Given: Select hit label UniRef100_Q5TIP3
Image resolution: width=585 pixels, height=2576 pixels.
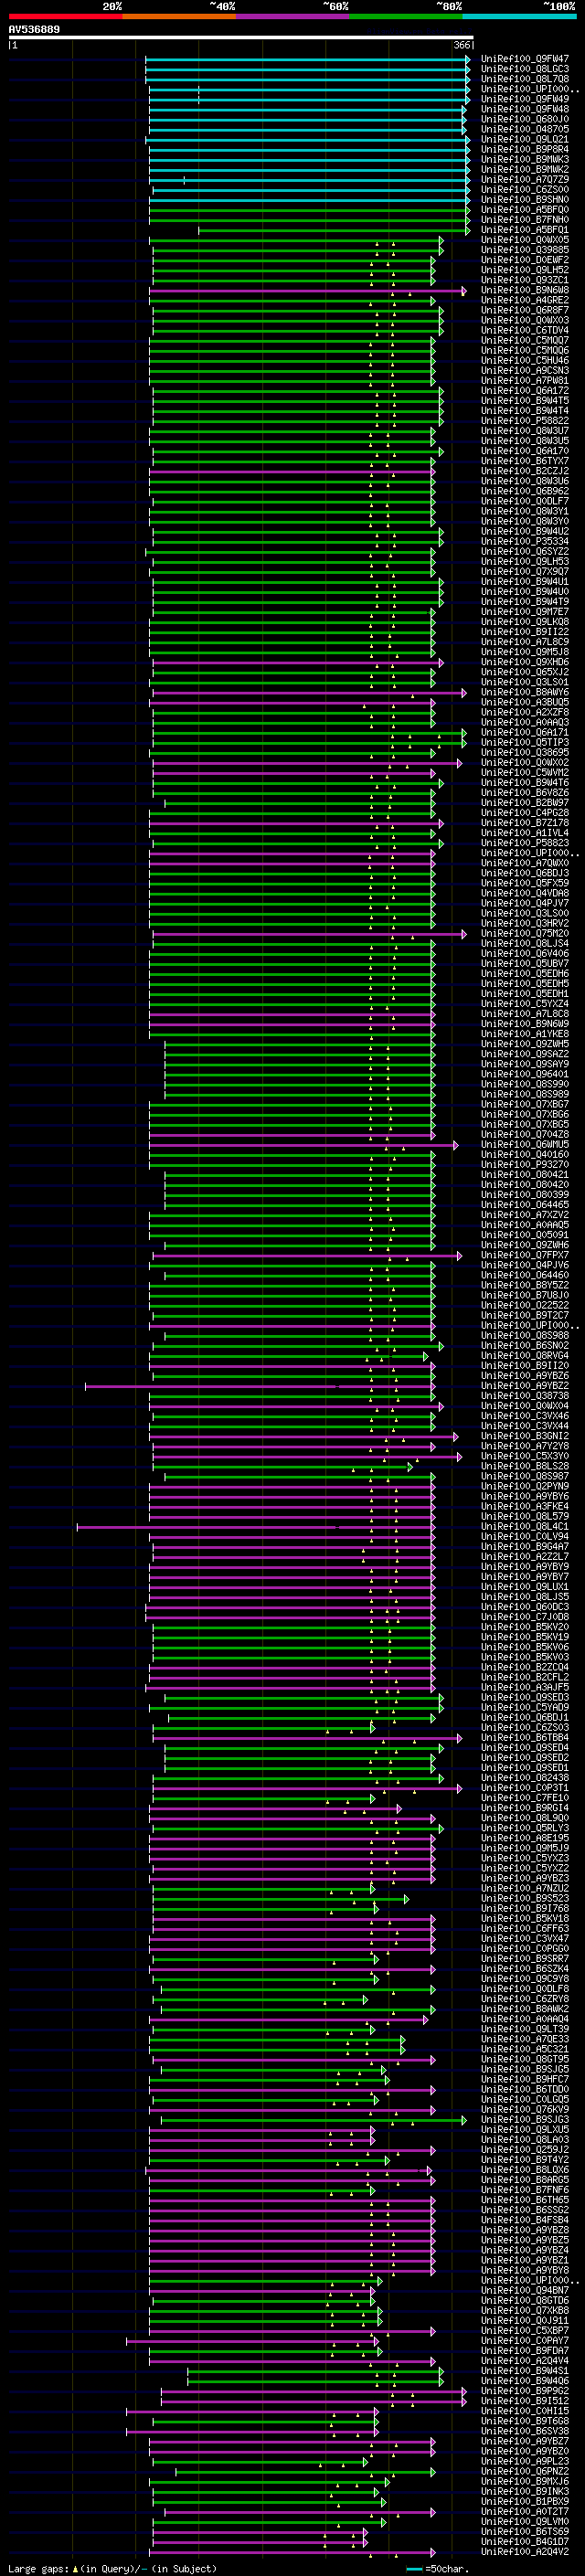Looking at the screenshot, I should (525, 743).
